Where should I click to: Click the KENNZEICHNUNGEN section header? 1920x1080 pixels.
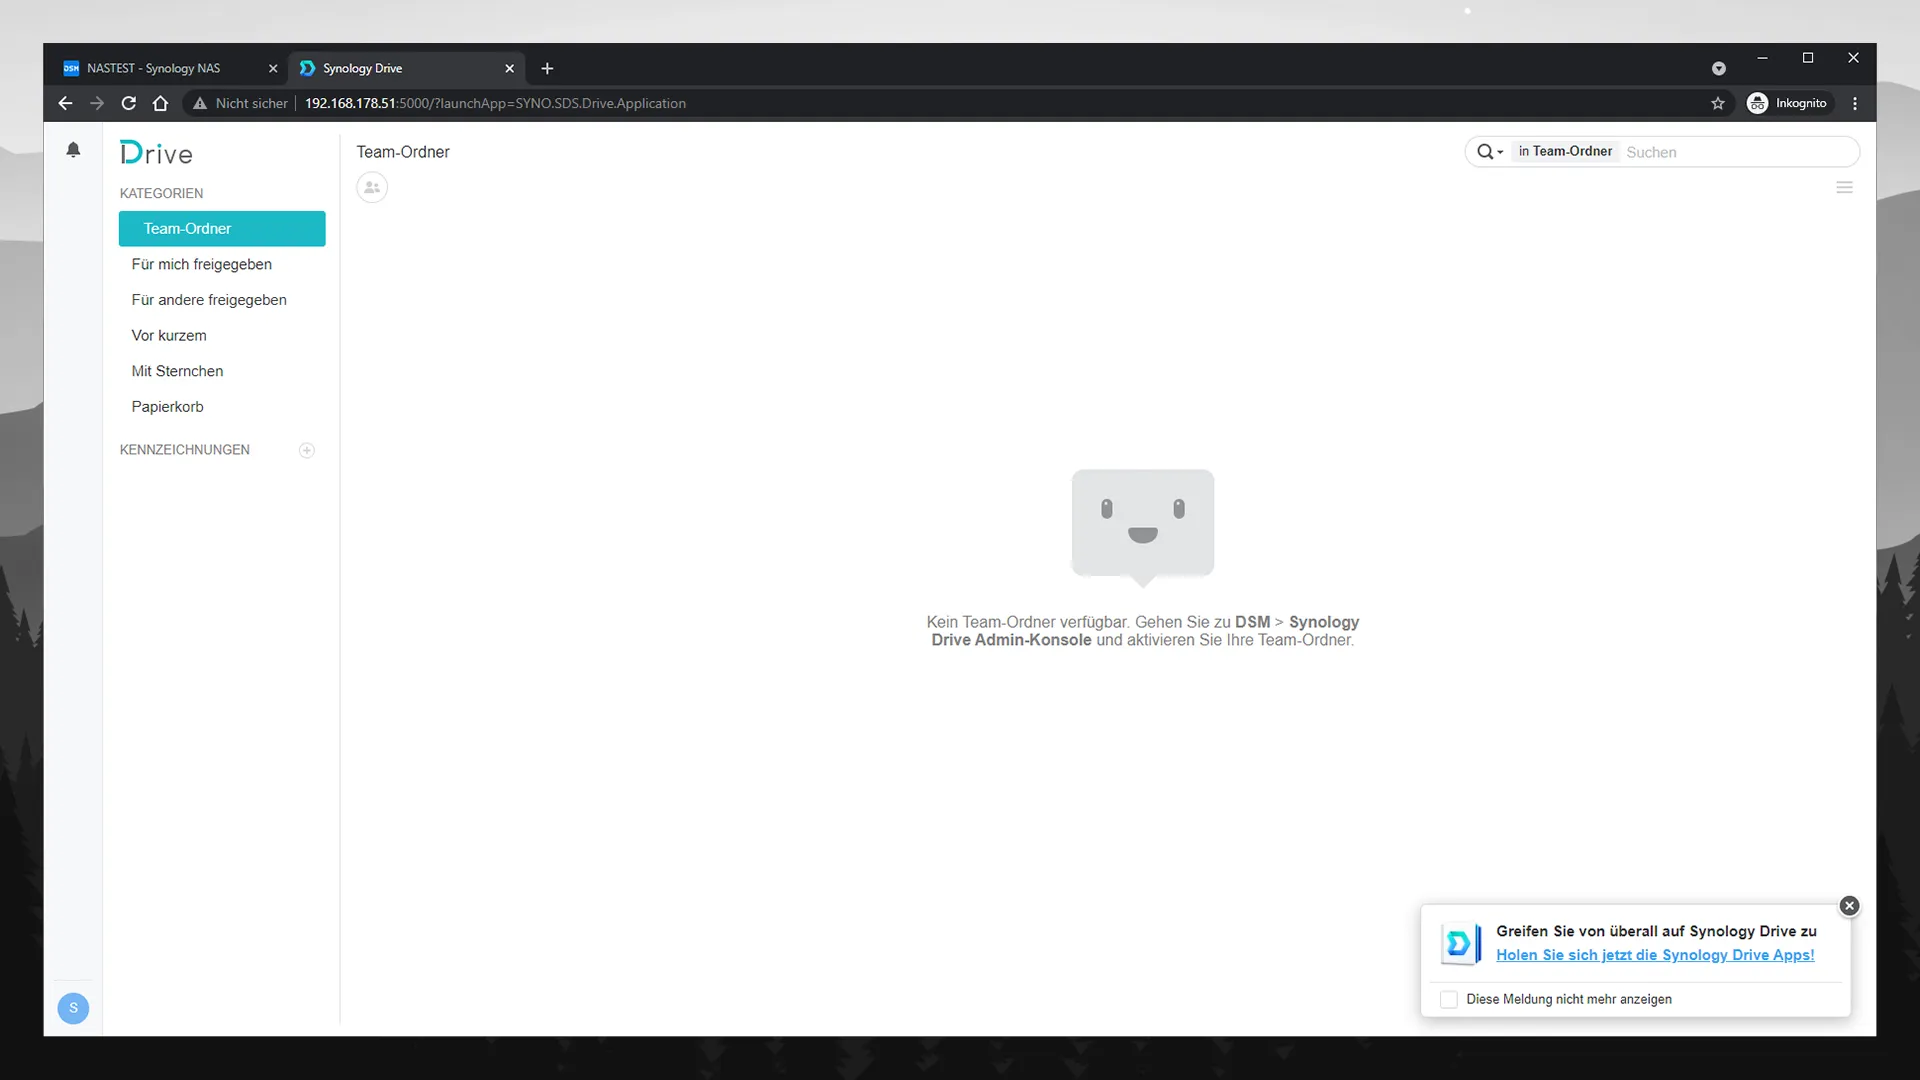click(185, 450)
